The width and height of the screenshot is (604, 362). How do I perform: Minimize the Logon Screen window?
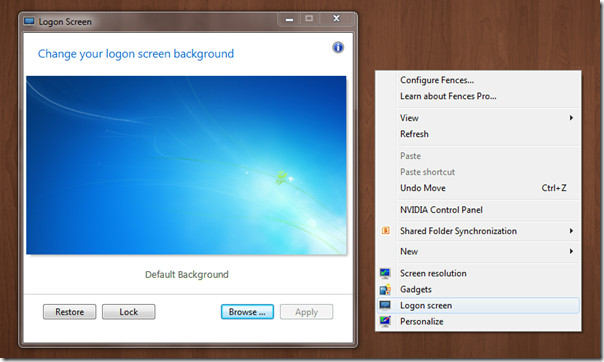point(289,19)
